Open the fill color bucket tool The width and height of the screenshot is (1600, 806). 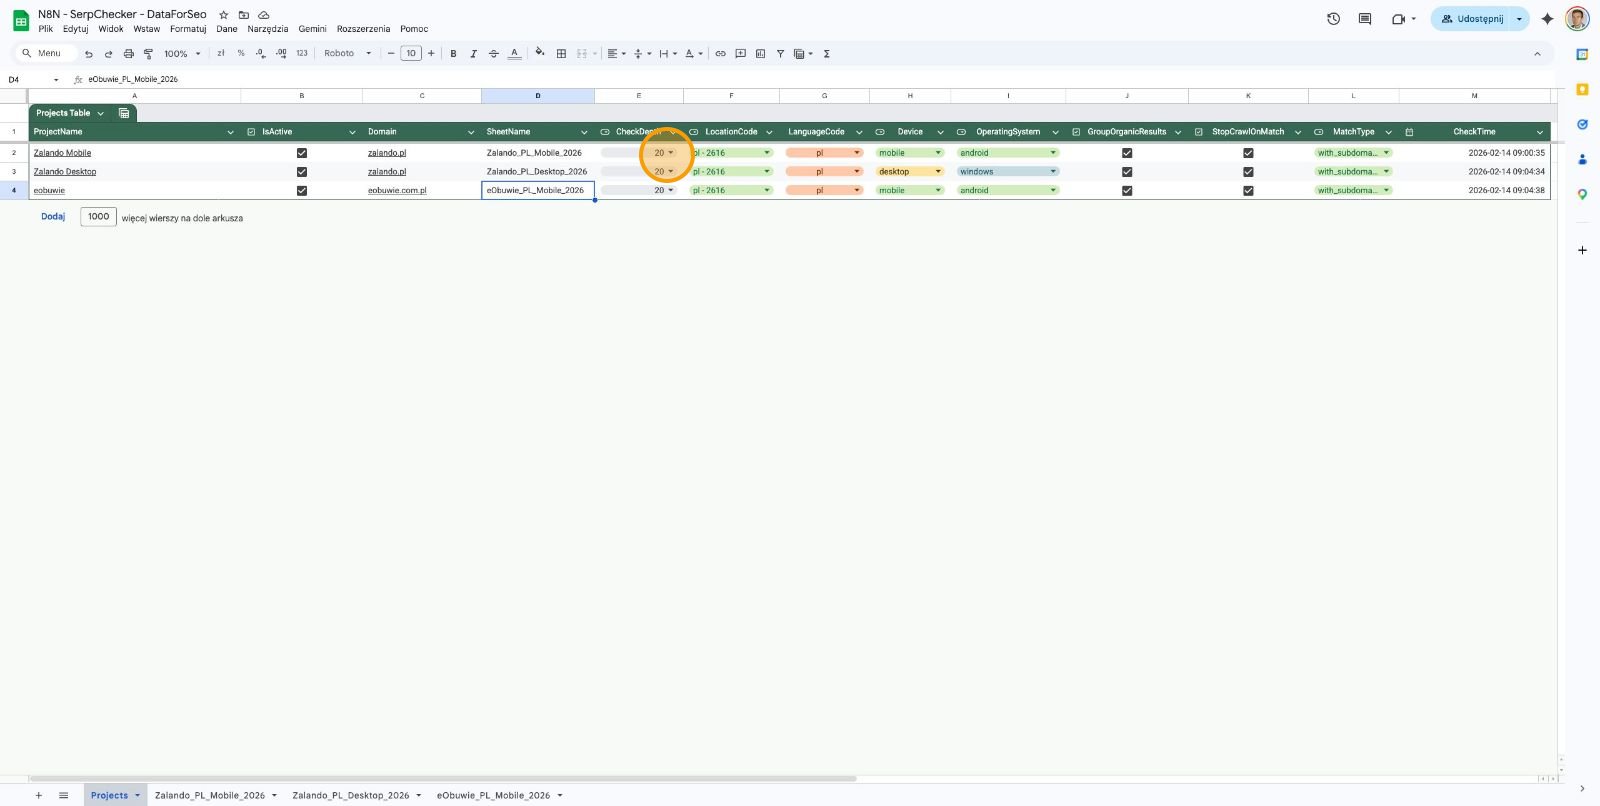[x=540, y=53]
